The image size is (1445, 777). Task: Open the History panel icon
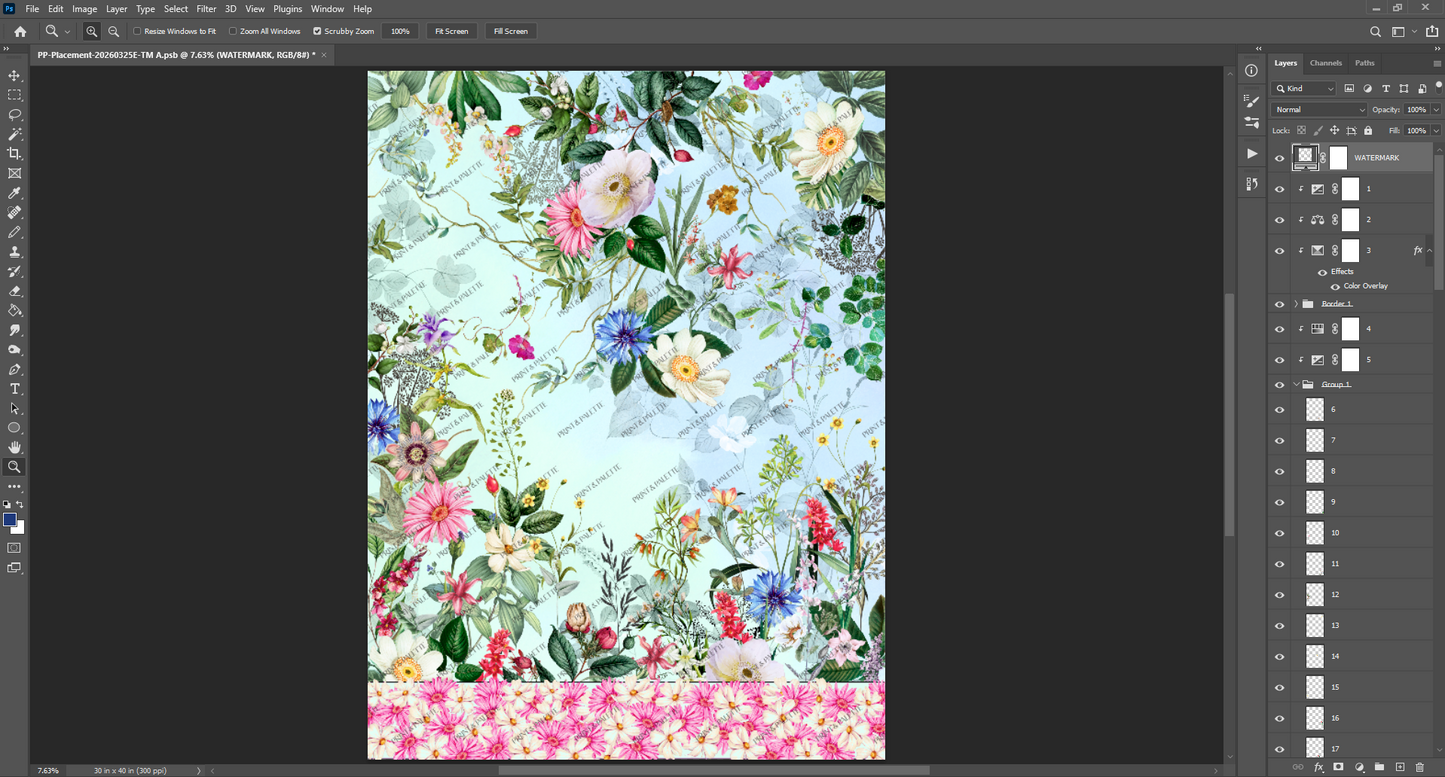tap(1251, 184)
